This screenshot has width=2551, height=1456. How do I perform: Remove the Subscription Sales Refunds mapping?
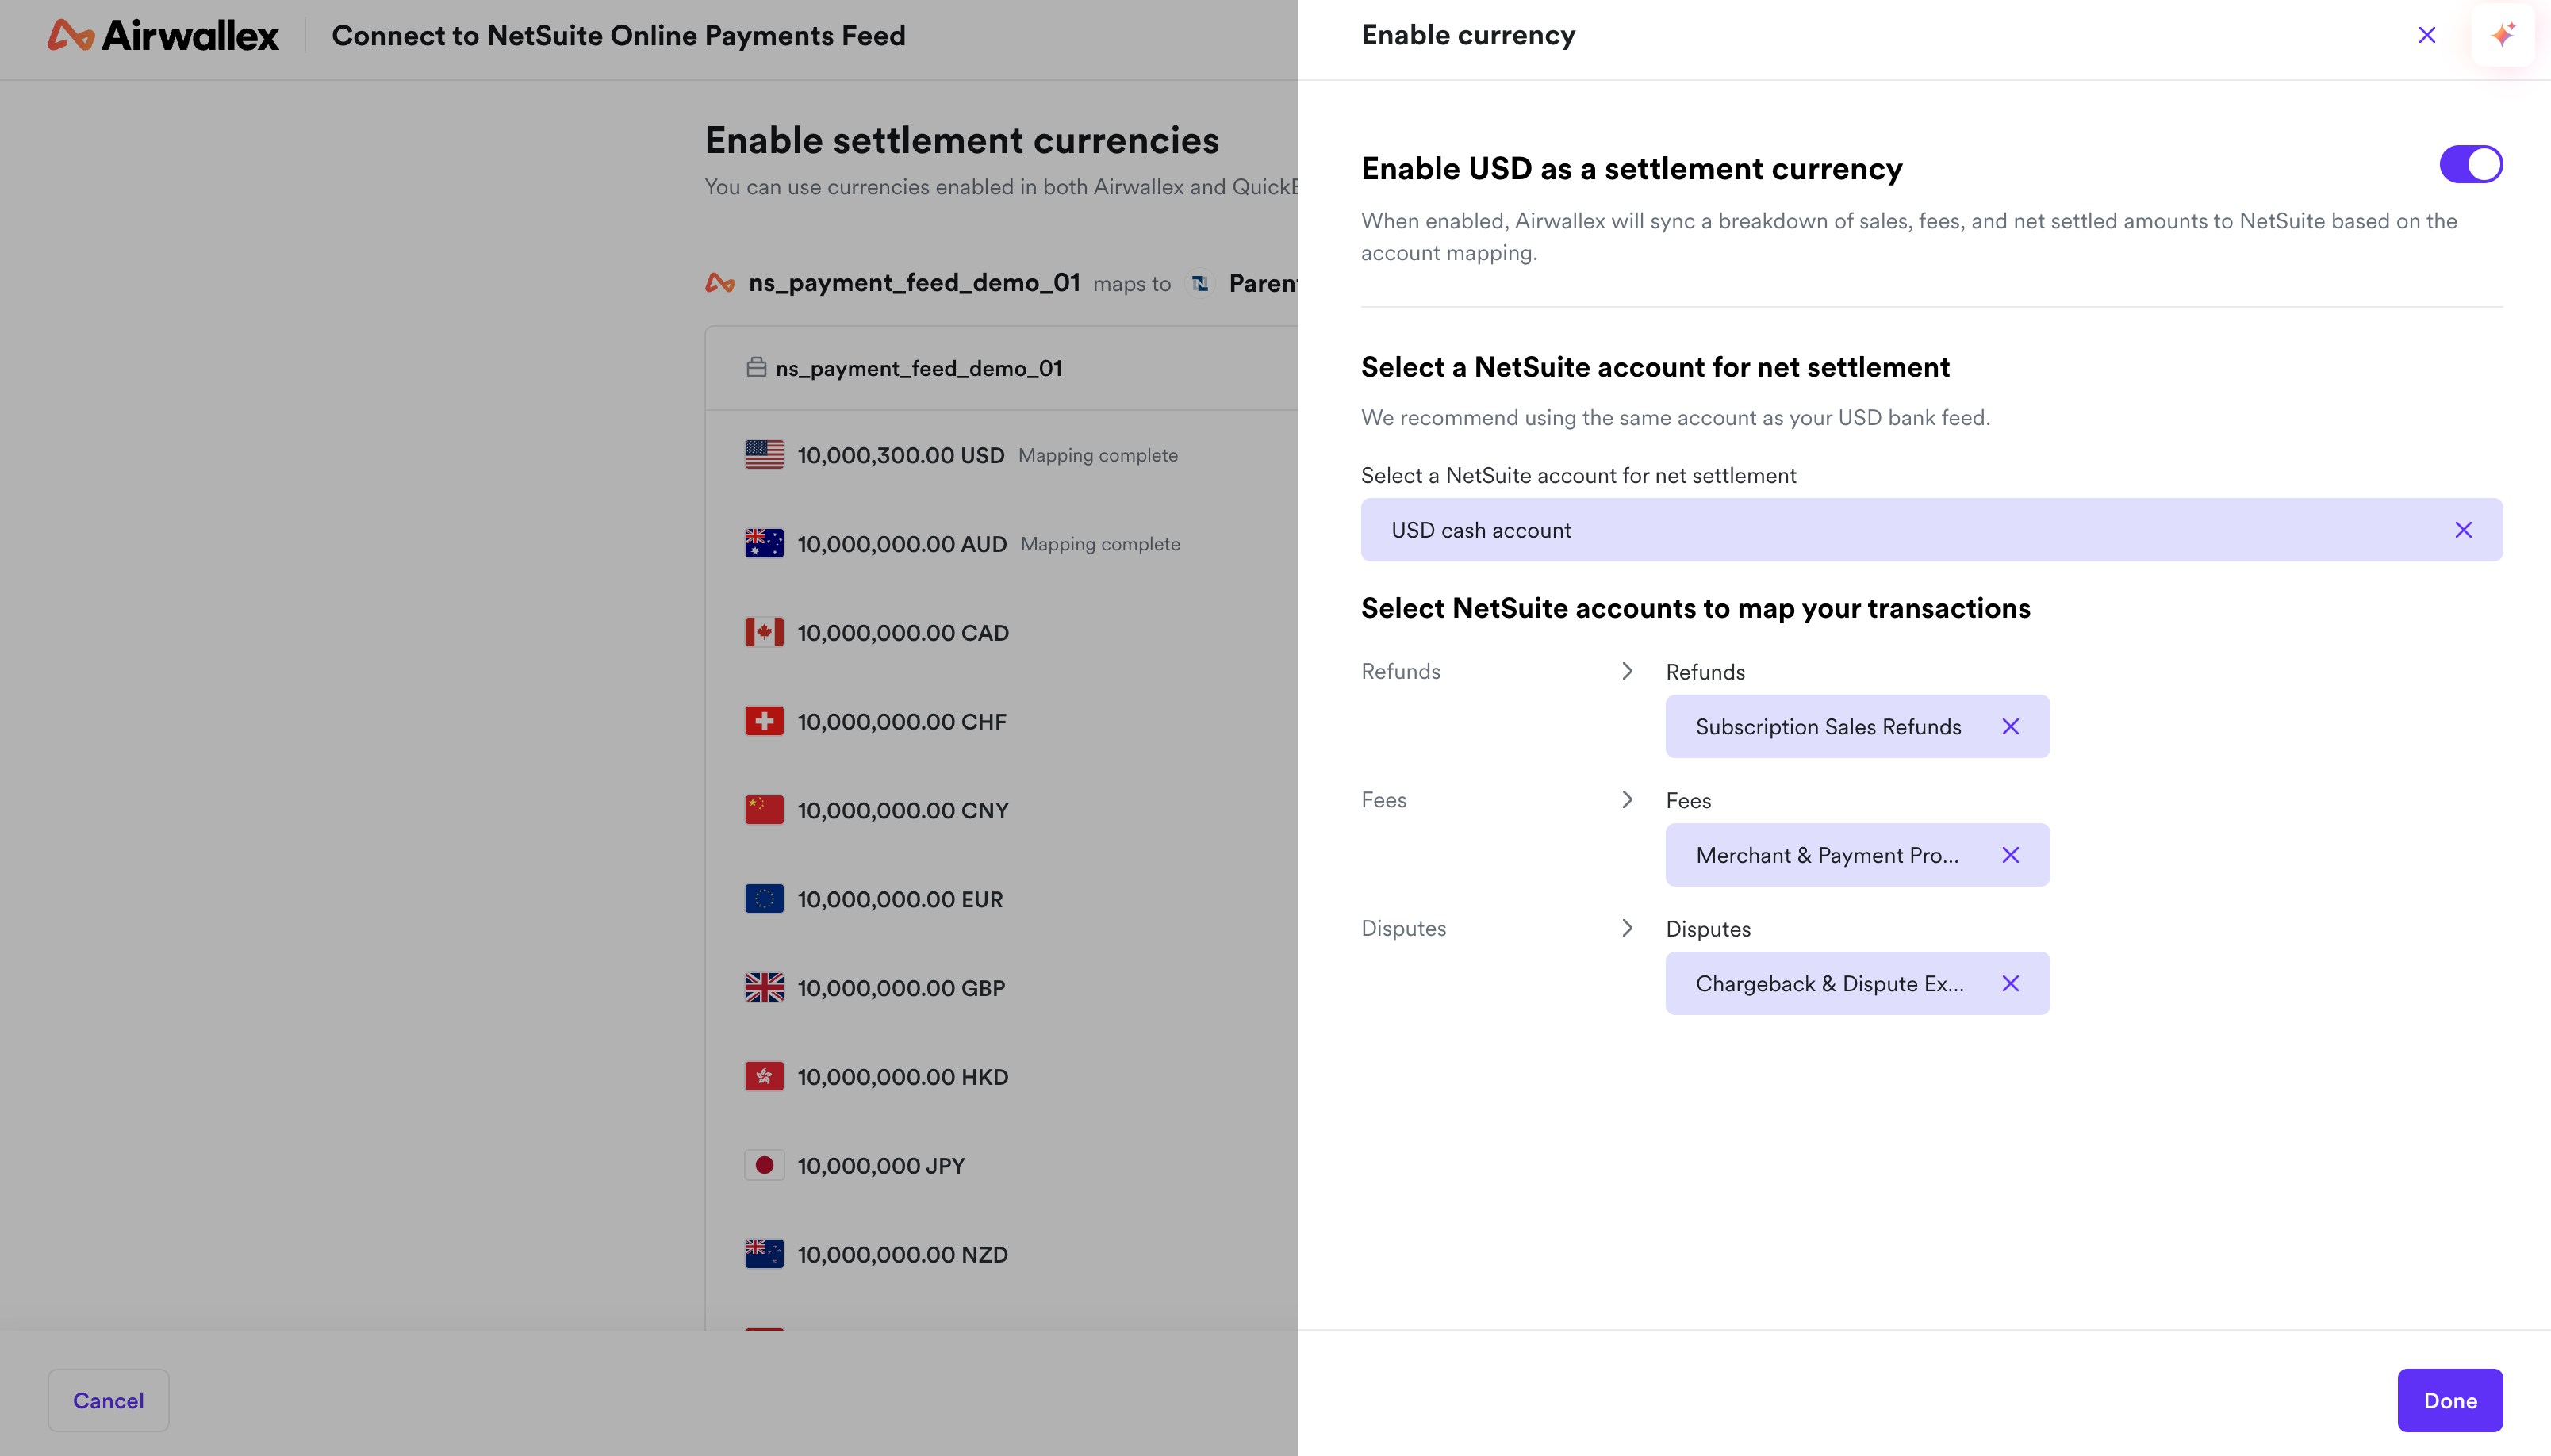pos(2011,726)
